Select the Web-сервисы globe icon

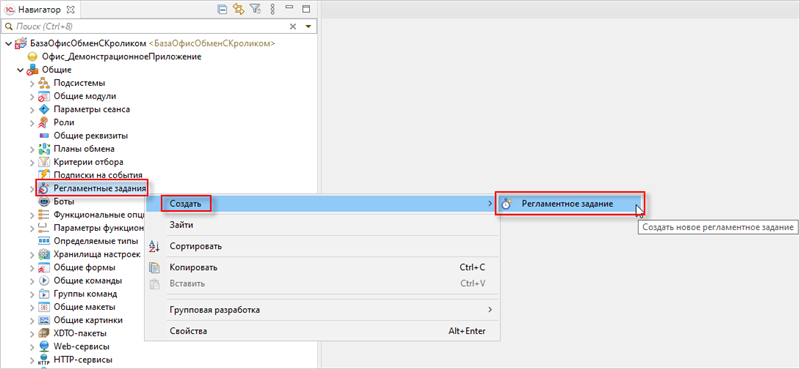click(44, 347)
